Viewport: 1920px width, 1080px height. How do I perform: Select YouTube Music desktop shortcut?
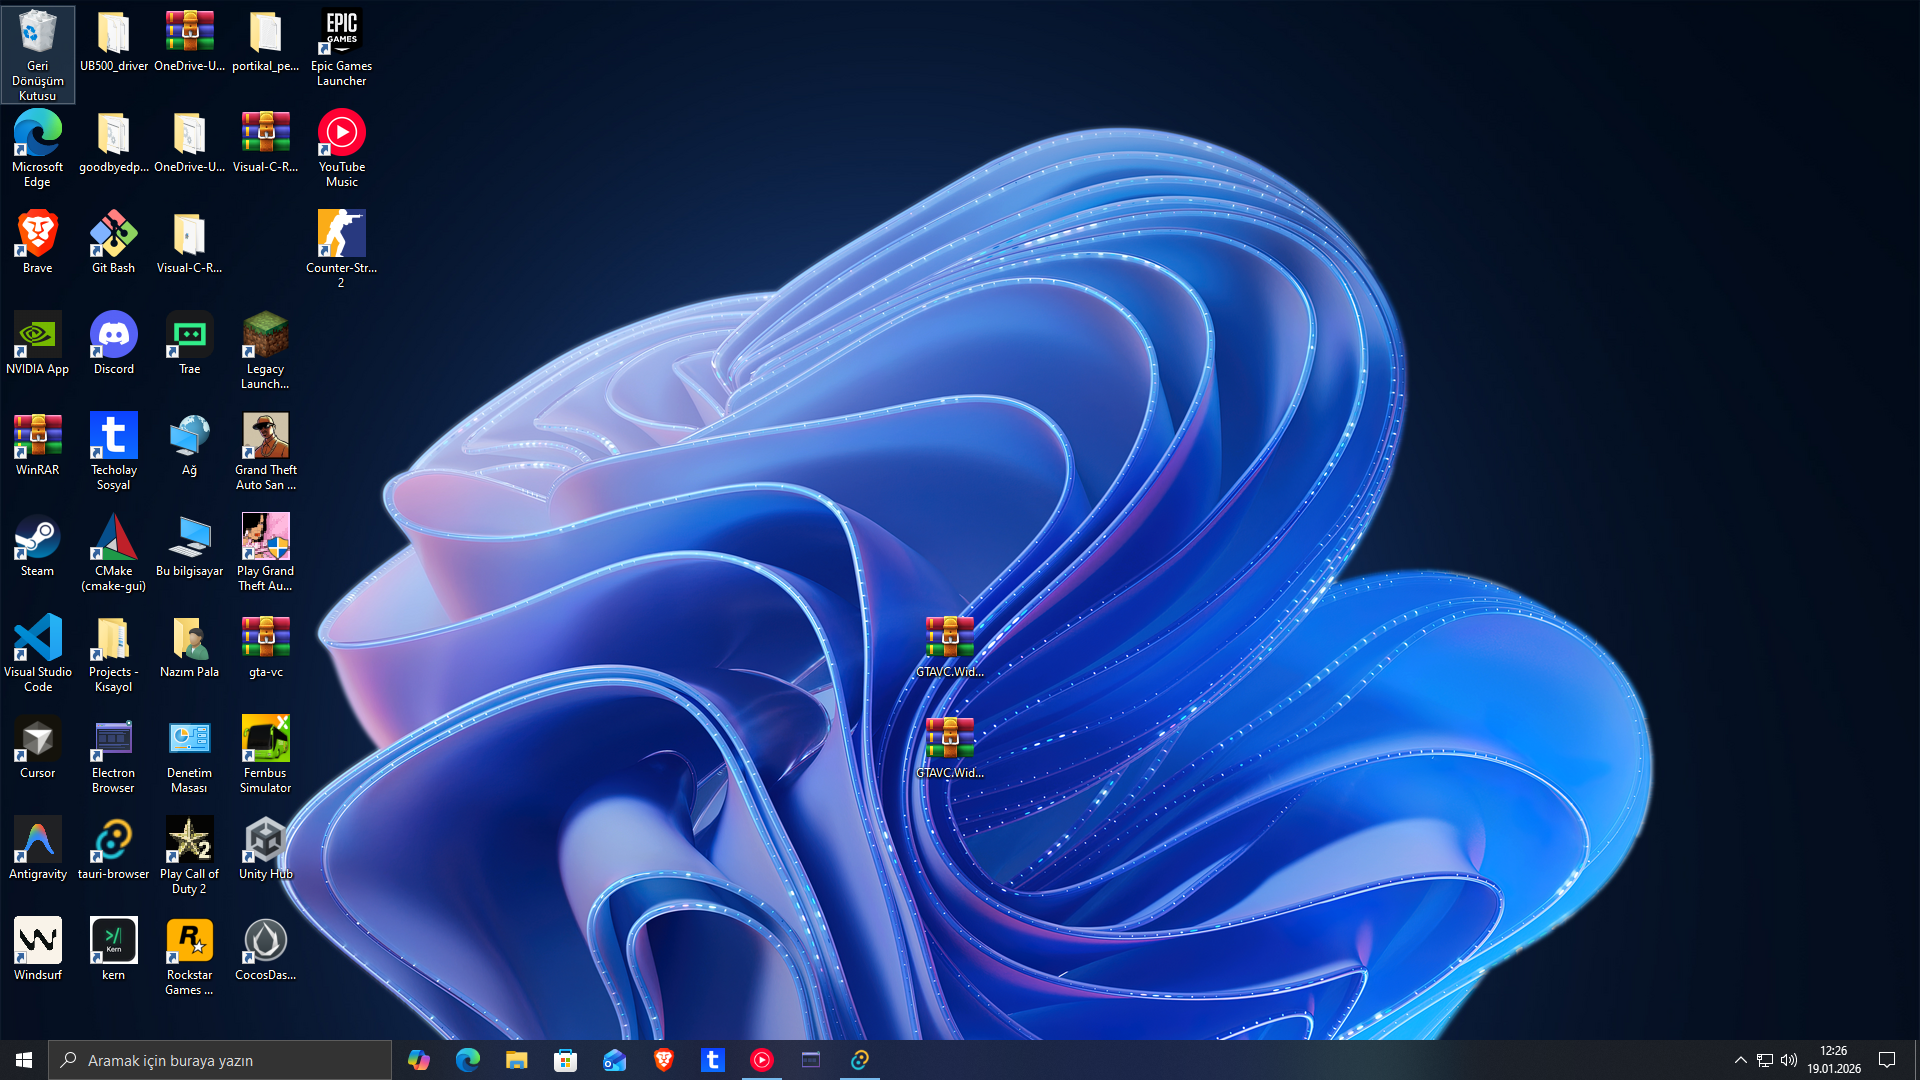341,149
